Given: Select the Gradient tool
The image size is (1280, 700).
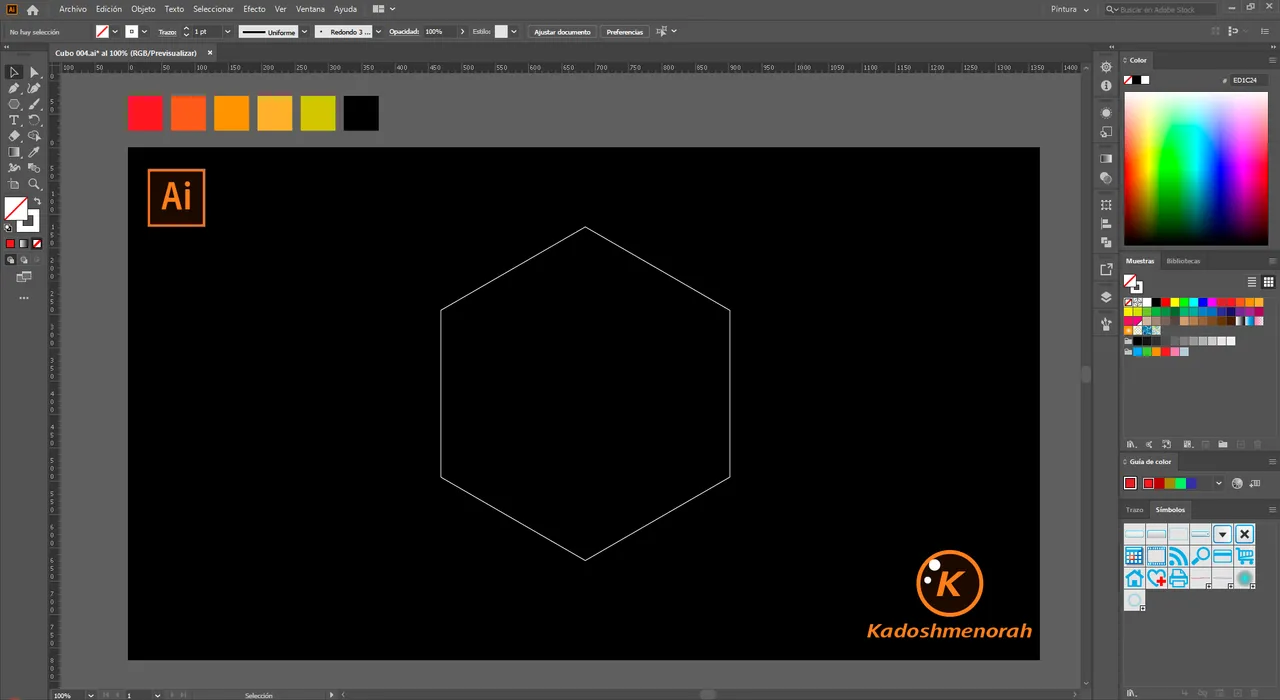Looking at the screenshot, I should 14,152.
